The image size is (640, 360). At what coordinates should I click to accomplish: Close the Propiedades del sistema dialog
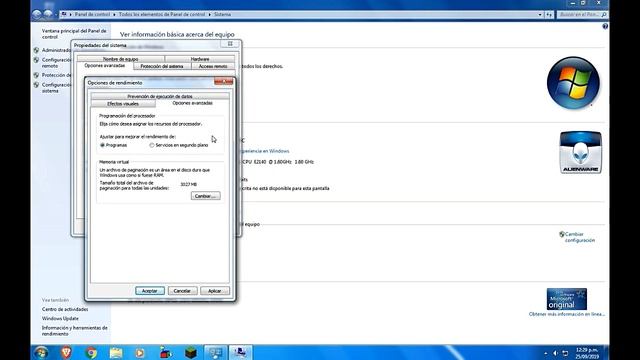tap(230, 44)
